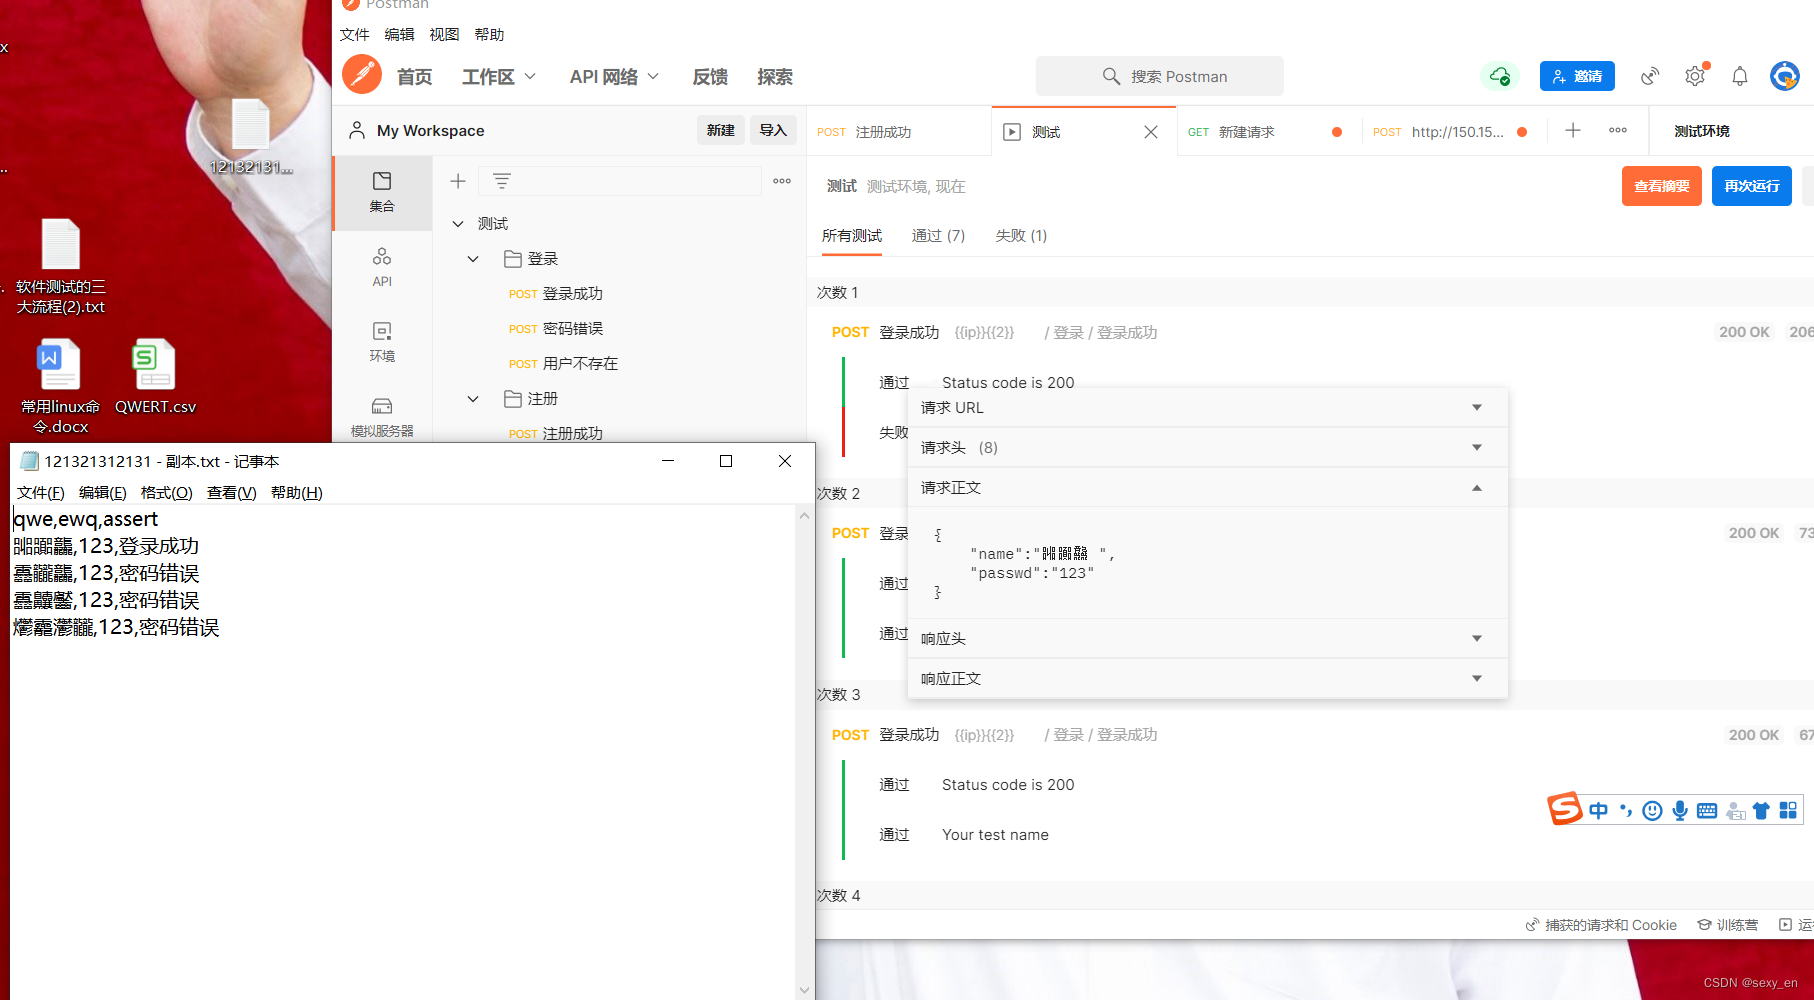Activate Sogou voice input microphone
Image resolution: width=1814 pixels, height=1000 pixels.
coord(1680,810)
